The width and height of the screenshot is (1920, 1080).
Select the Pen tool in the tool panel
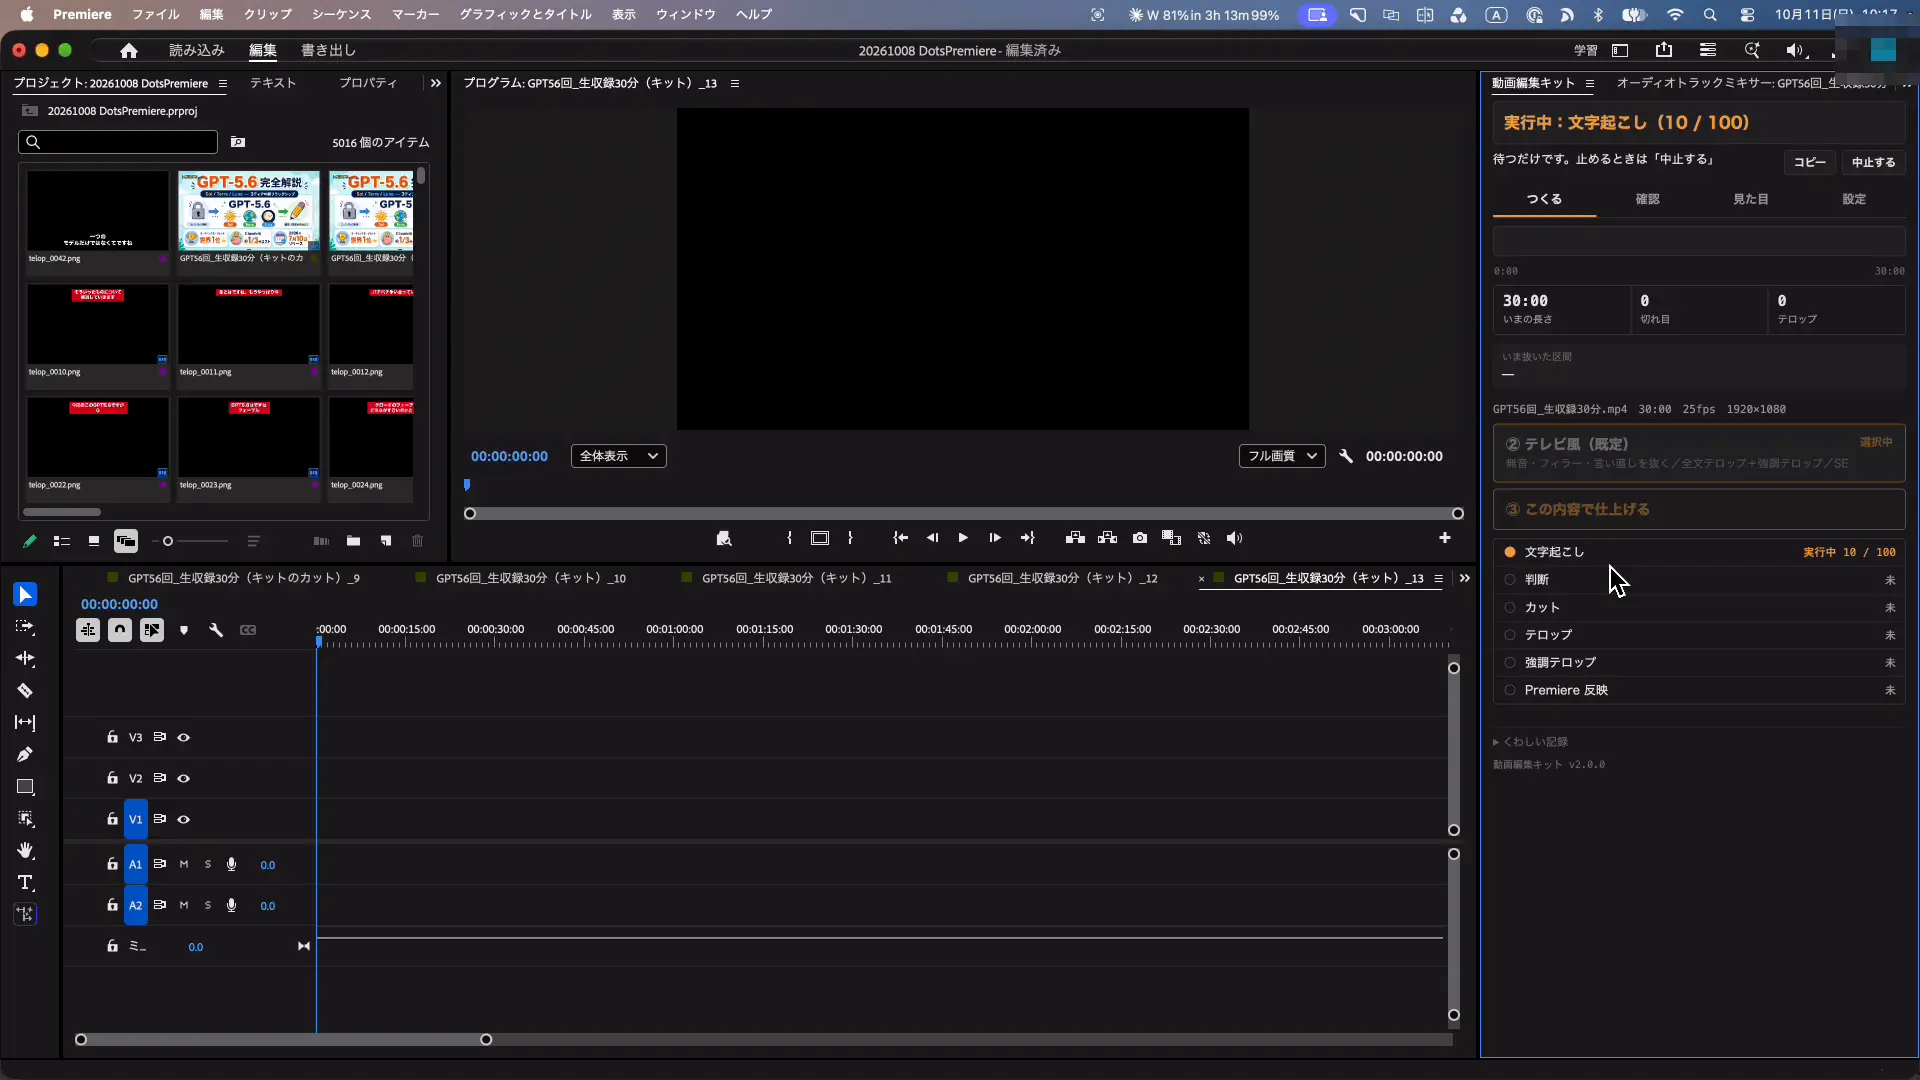25,755
